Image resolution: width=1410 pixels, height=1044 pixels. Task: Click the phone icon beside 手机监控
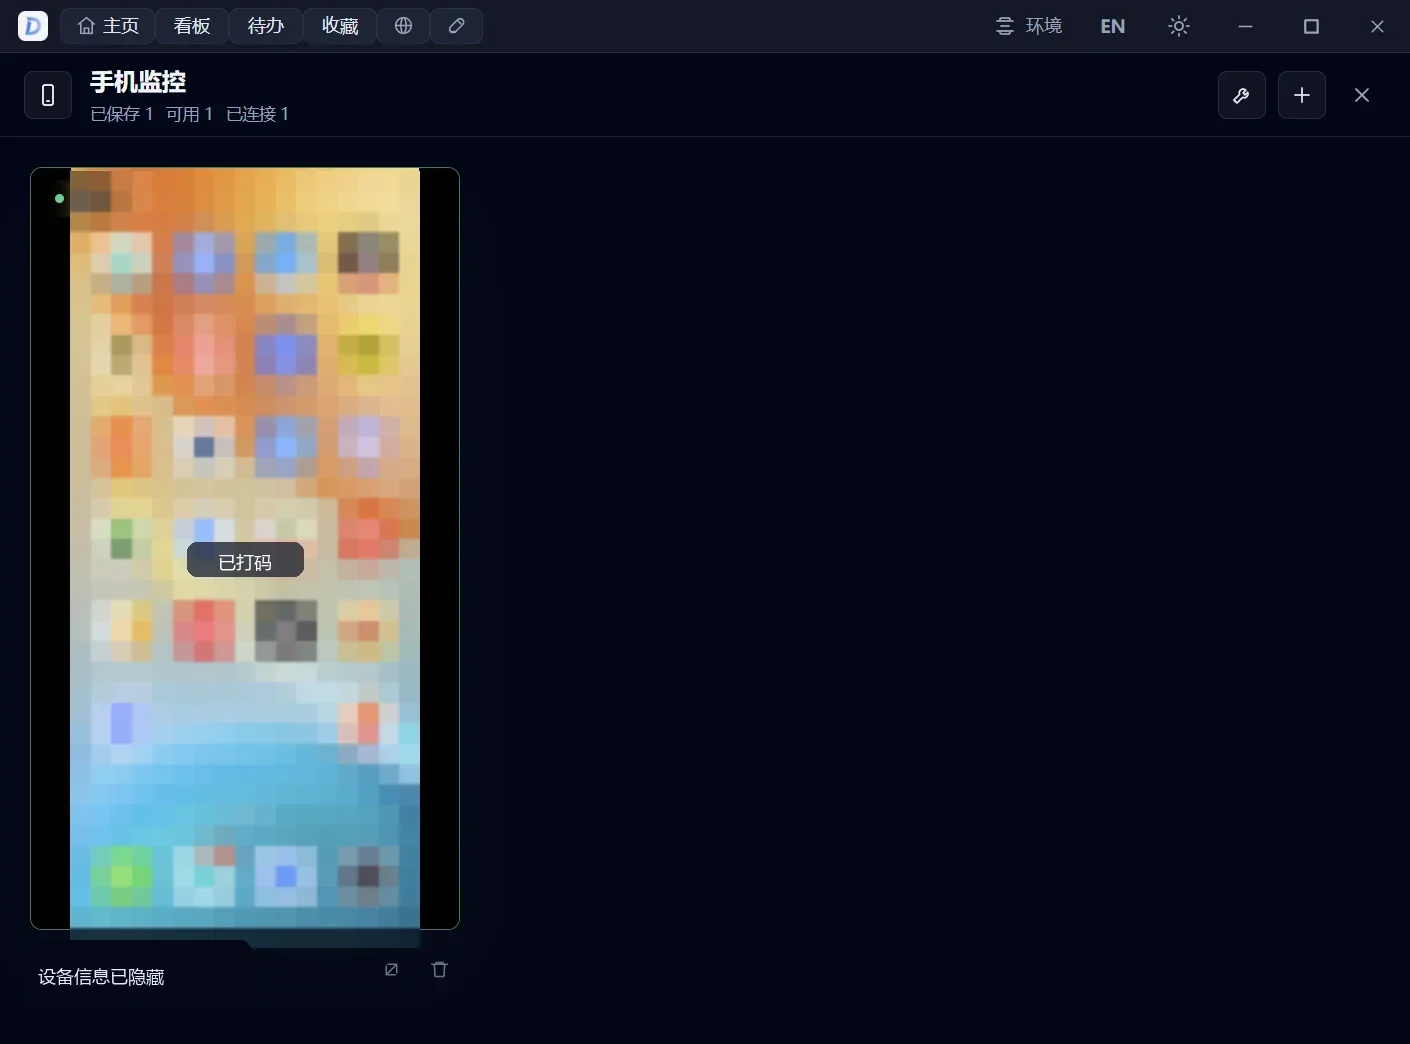coord(48,95)
